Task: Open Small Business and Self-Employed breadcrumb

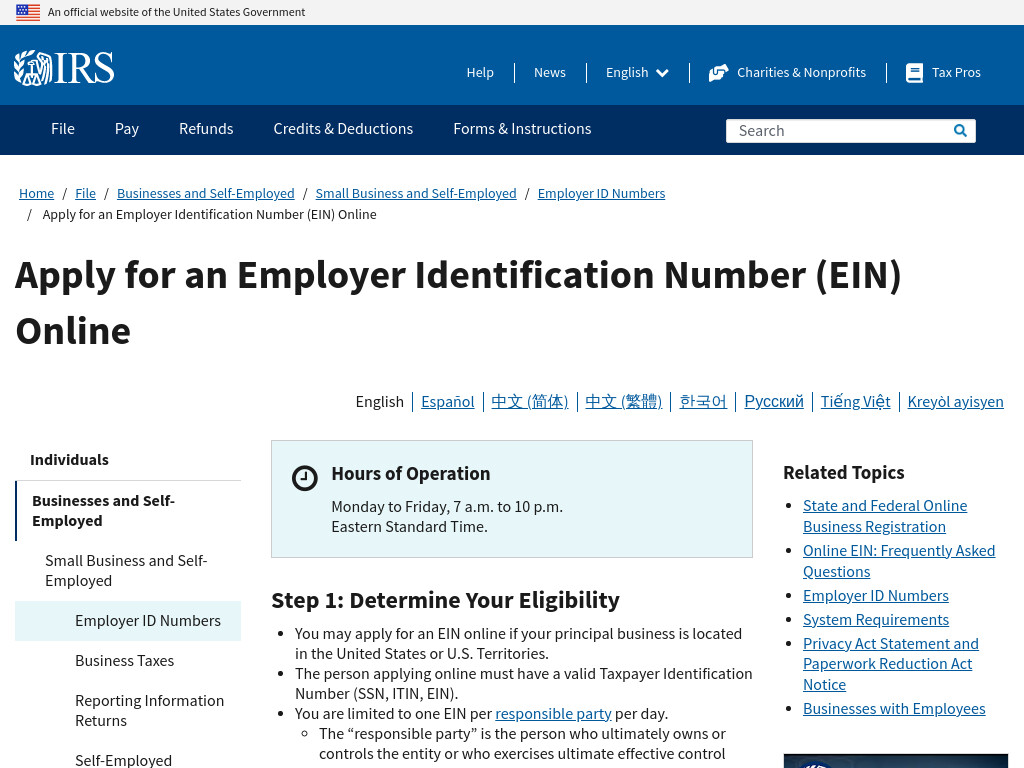Action: click(416, 193)
